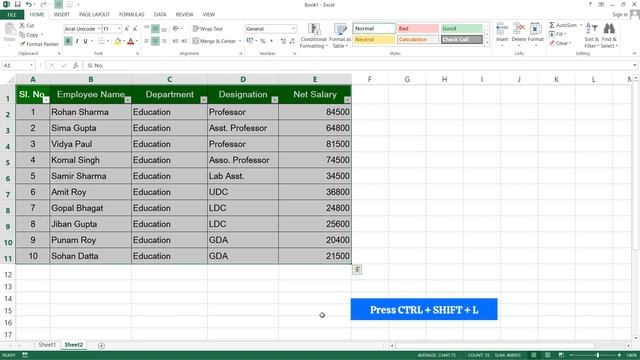
Task: Click the formula bar text field
Action: point(359,65)
